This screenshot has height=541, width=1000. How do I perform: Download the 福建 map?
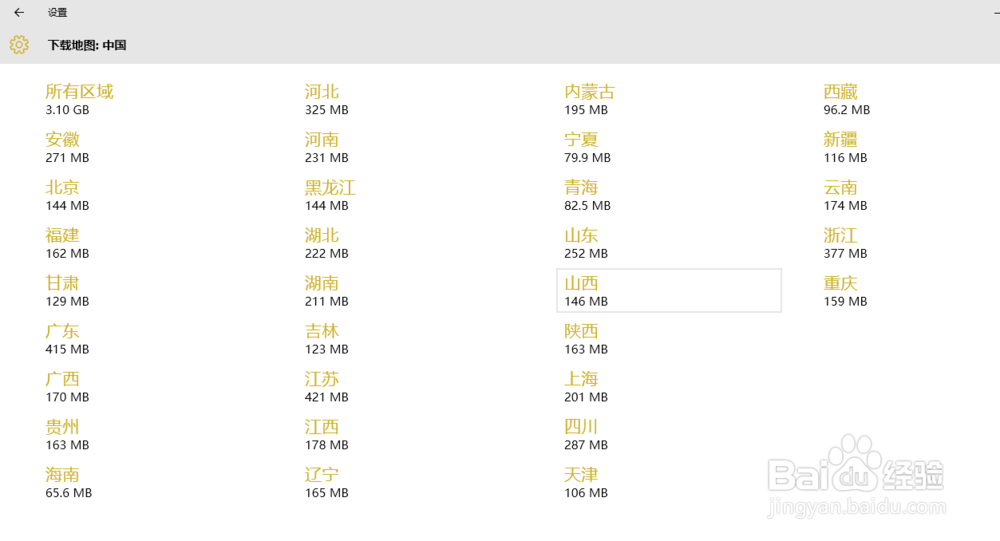pos(67,243)
